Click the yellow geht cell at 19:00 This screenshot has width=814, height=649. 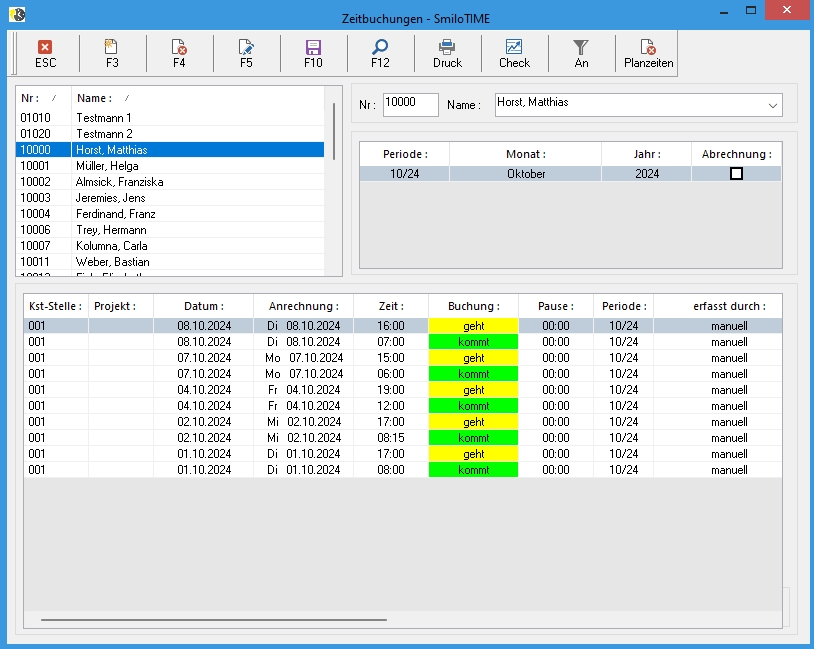[473, 390]
